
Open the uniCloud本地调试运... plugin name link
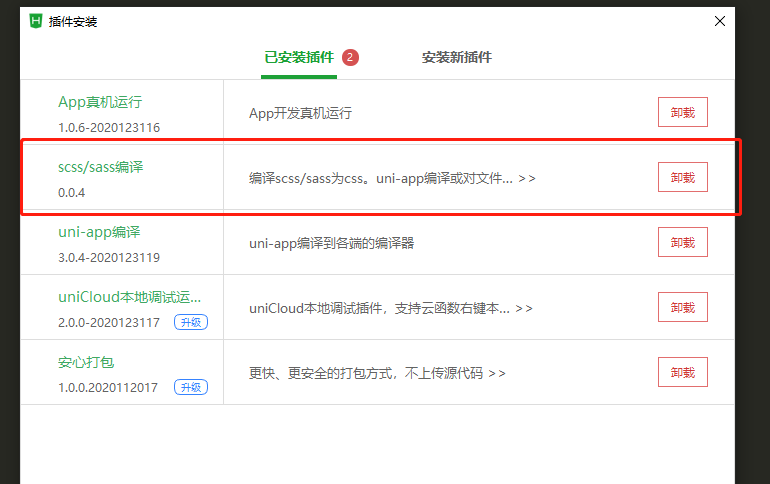coord(130,297)
